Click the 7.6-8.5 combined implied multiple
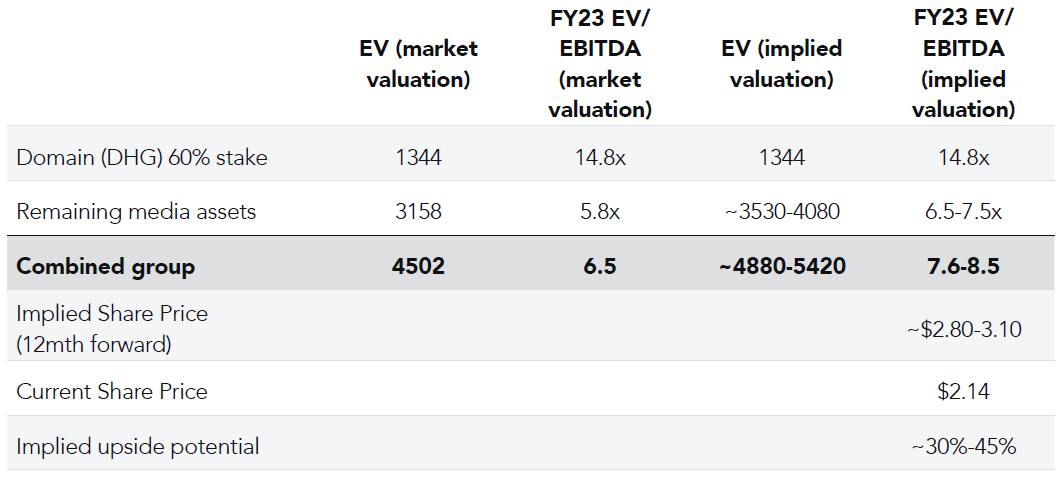 964,266
